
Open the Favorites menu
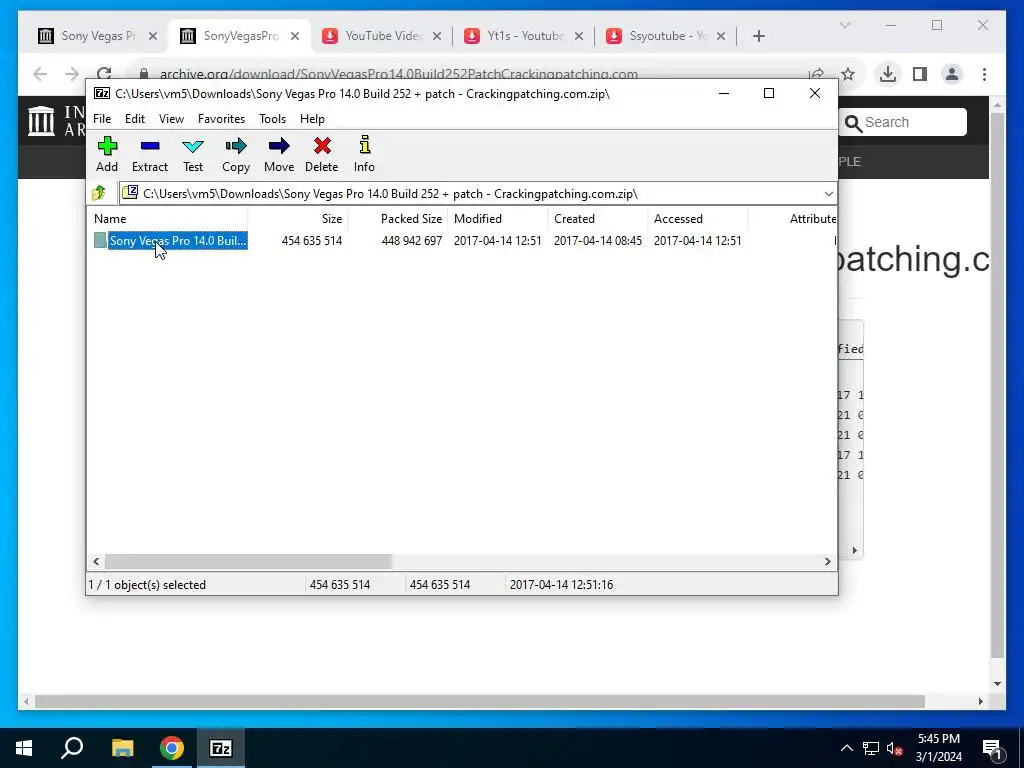point(221,118)
